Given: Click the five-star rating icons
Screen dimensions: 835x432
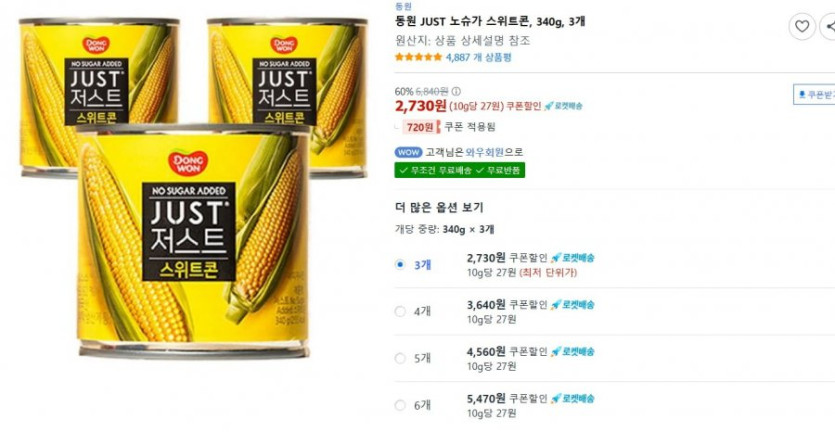Looking at the screenshot, I should [419, 57].
